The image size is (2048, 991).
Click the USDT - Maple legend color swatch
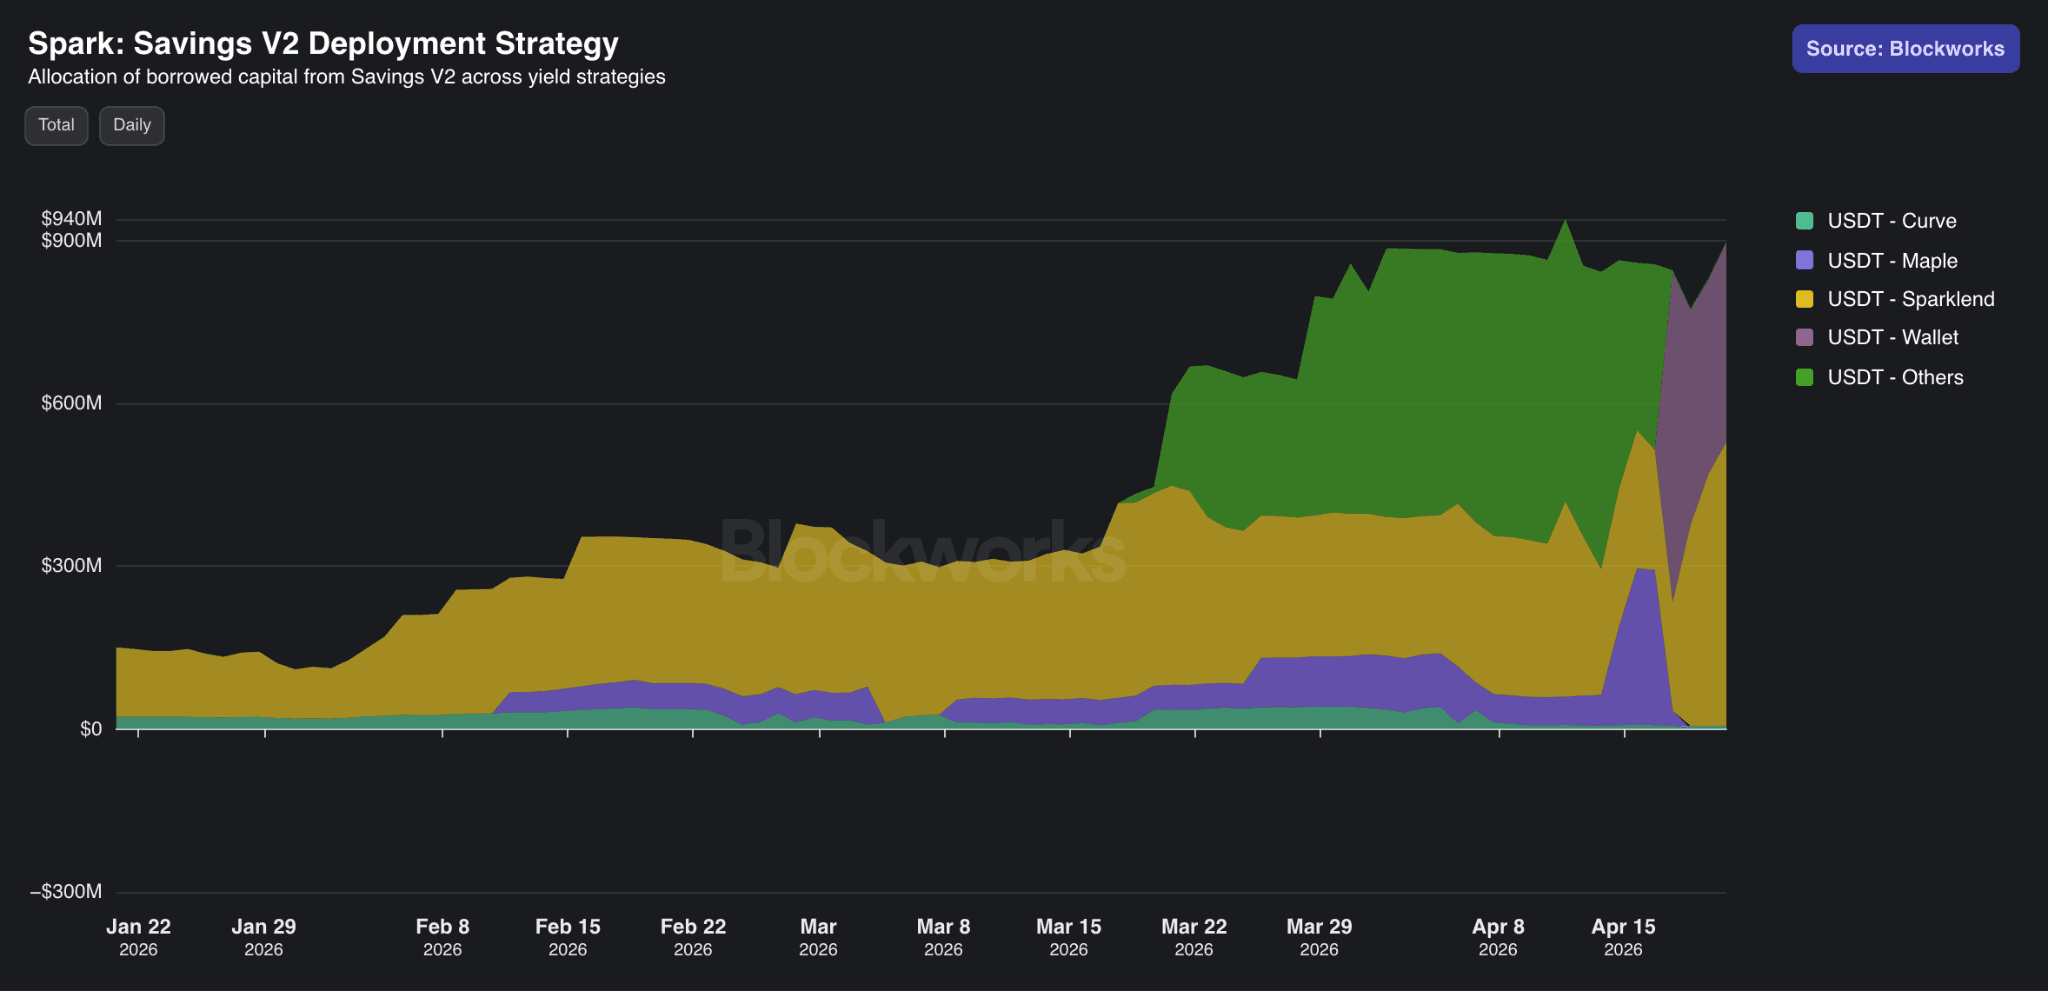1804,260
